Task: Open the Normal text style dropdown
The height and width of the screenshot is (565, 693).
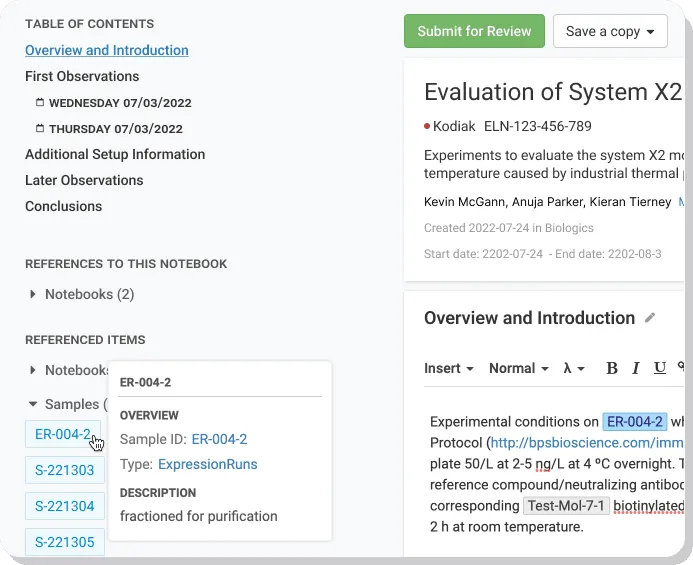Action: (518, 368)
